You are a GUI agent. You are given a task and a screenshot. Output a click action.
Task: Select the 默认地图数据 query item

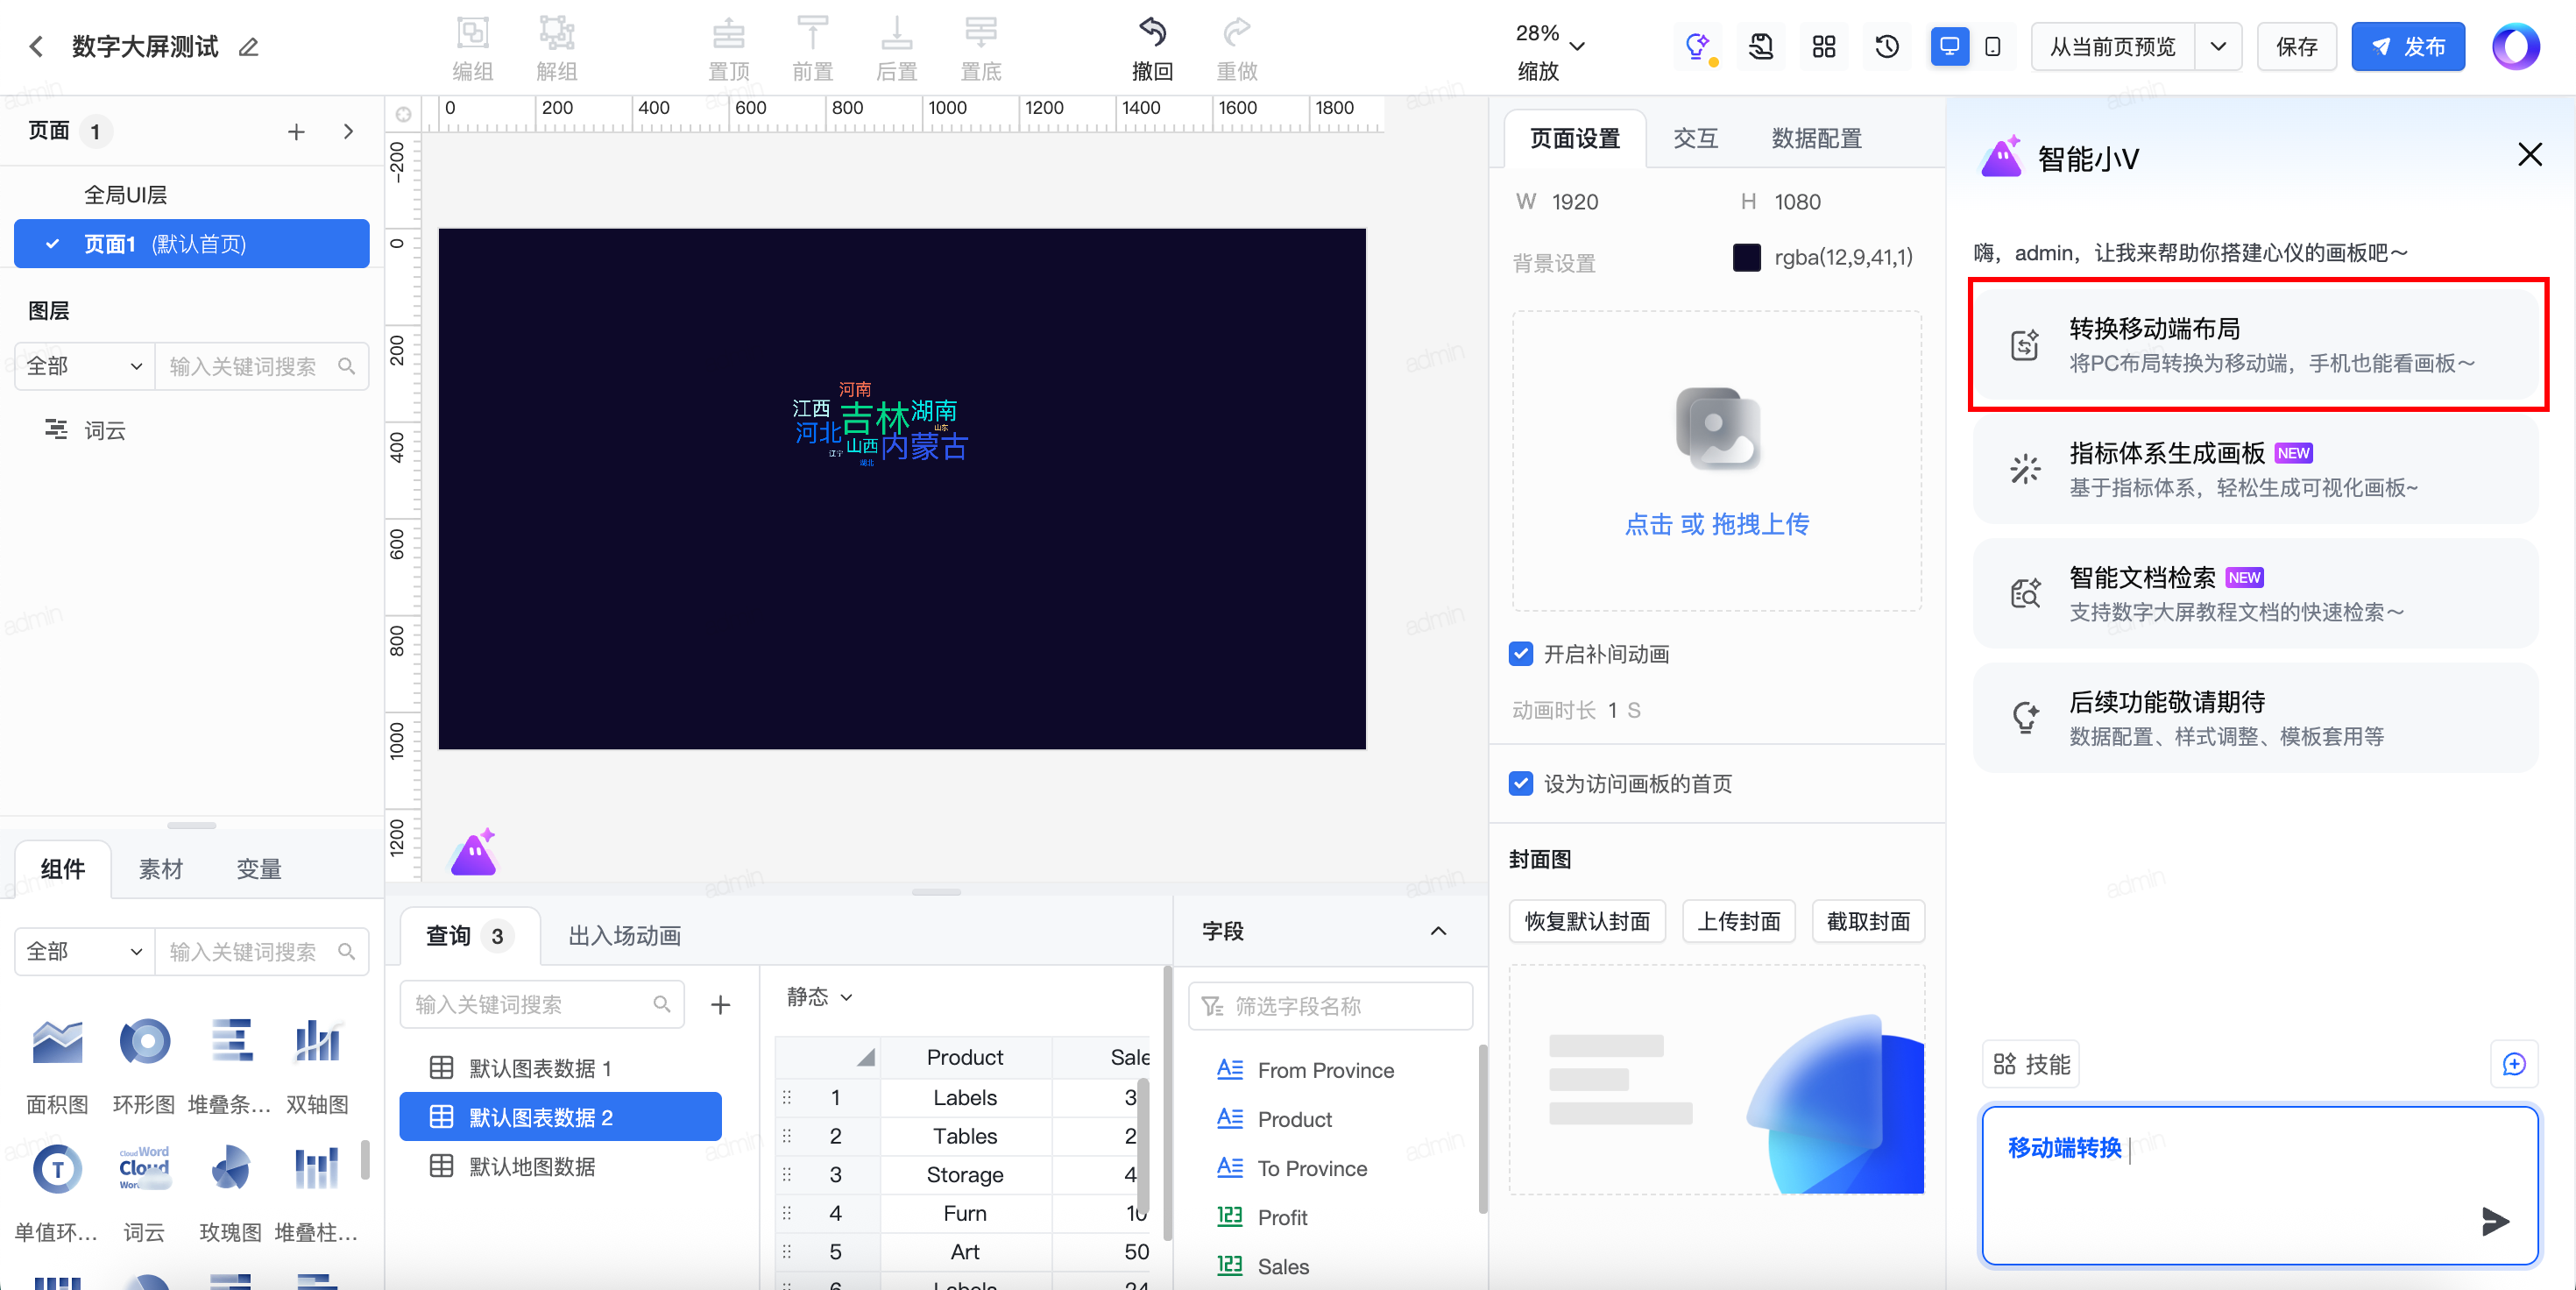(x=532, y=1166)
